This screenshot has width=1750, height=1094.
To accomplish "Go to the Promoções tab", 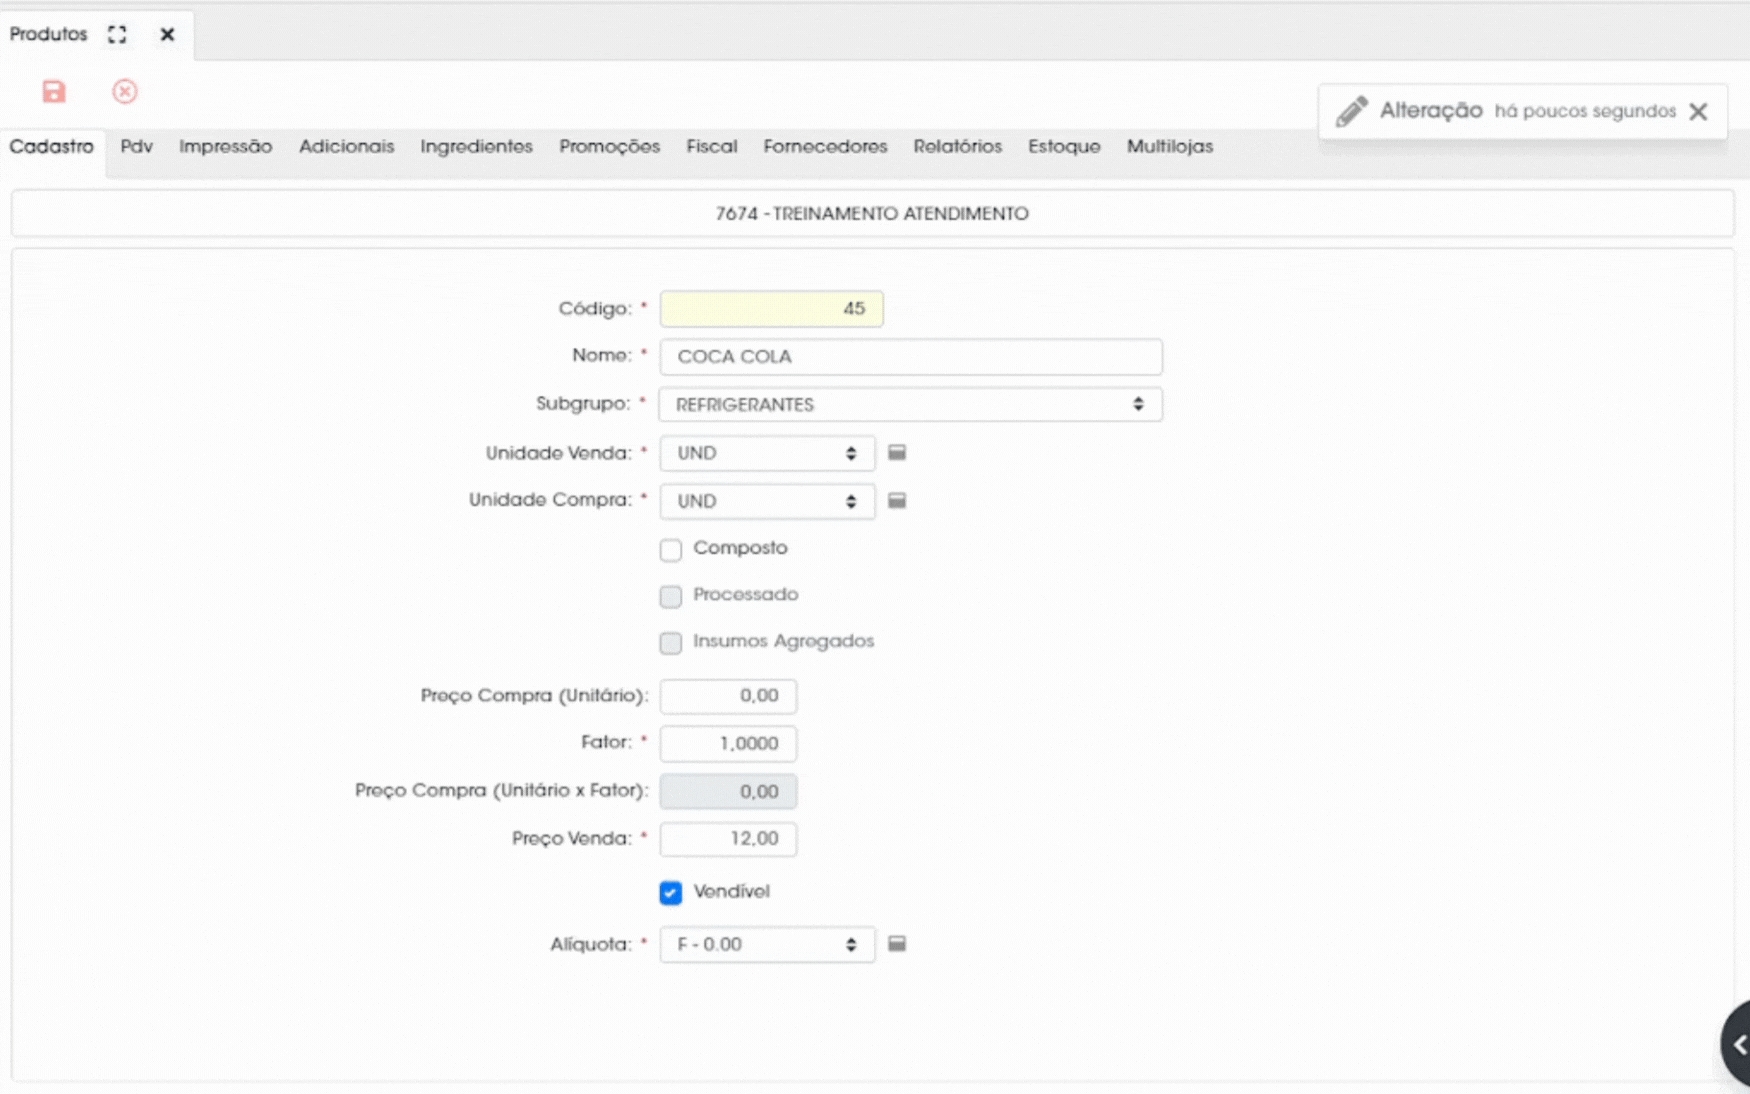I will point(610,147).
